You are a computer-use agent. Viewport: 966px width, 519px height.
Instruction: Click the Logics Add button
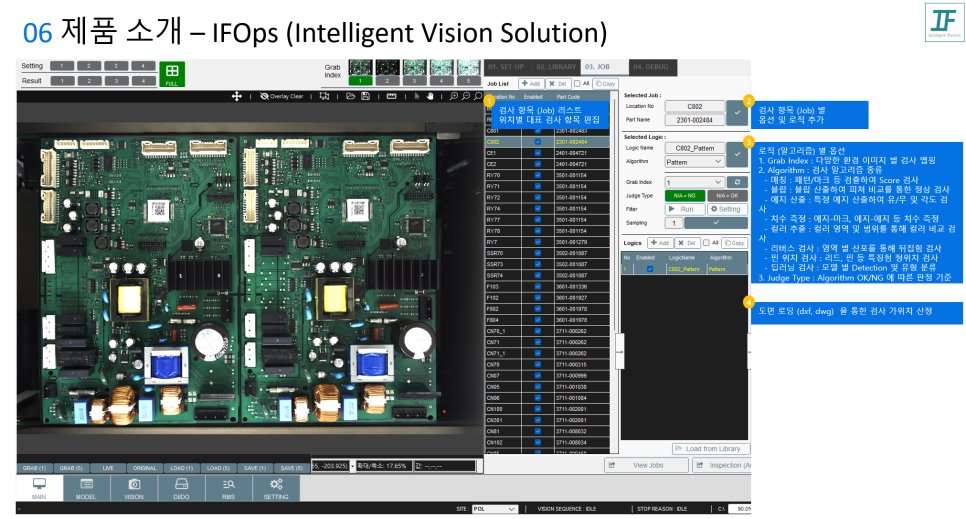(x=661, y=243)
